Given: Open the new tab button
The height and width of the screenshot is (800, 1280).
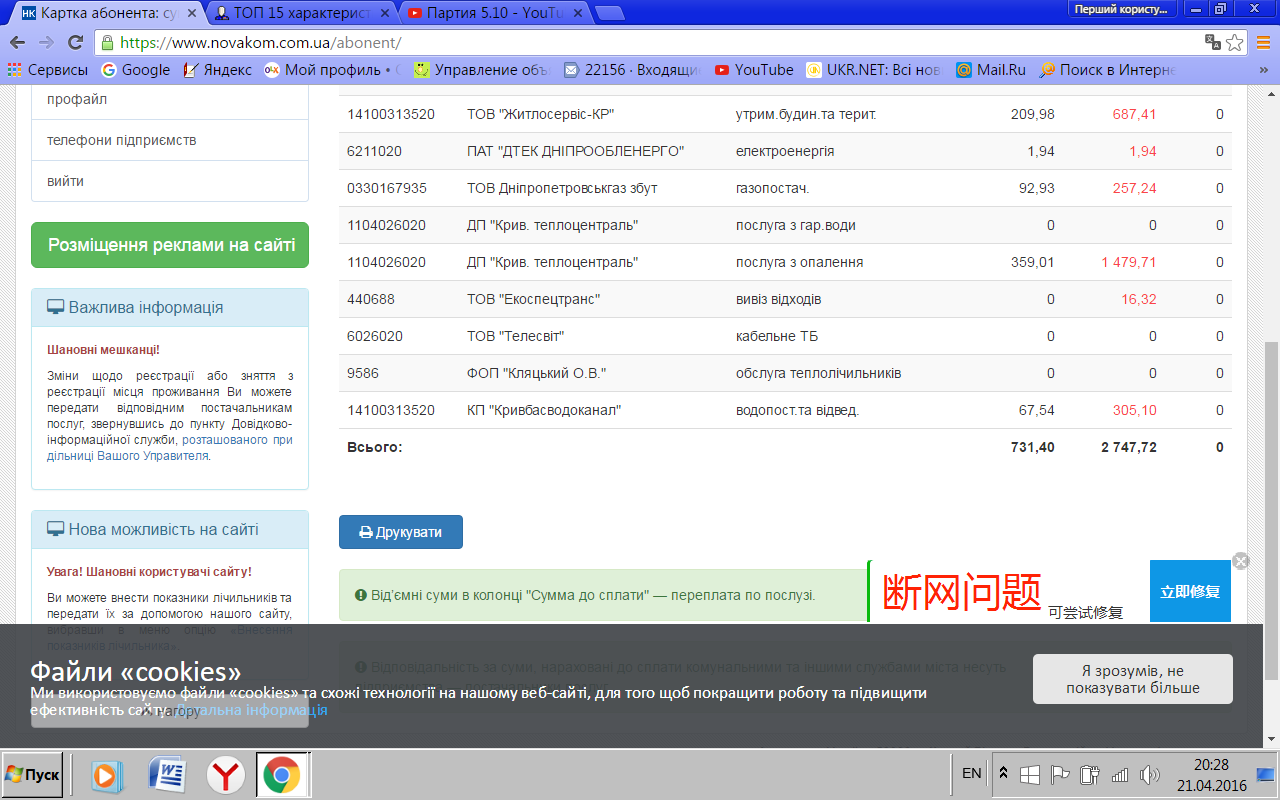Looking at the screenshot, I should tap(609, 14).
